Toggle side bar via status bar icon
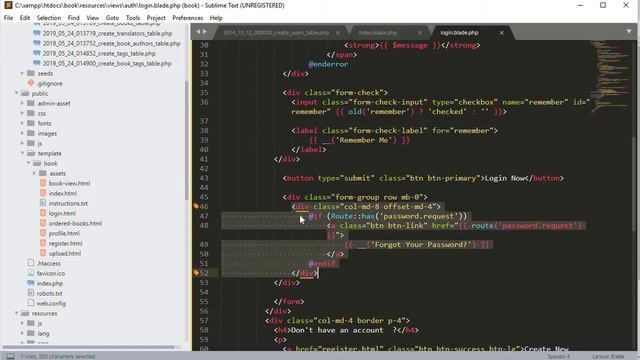 click(x=10, y=356)
